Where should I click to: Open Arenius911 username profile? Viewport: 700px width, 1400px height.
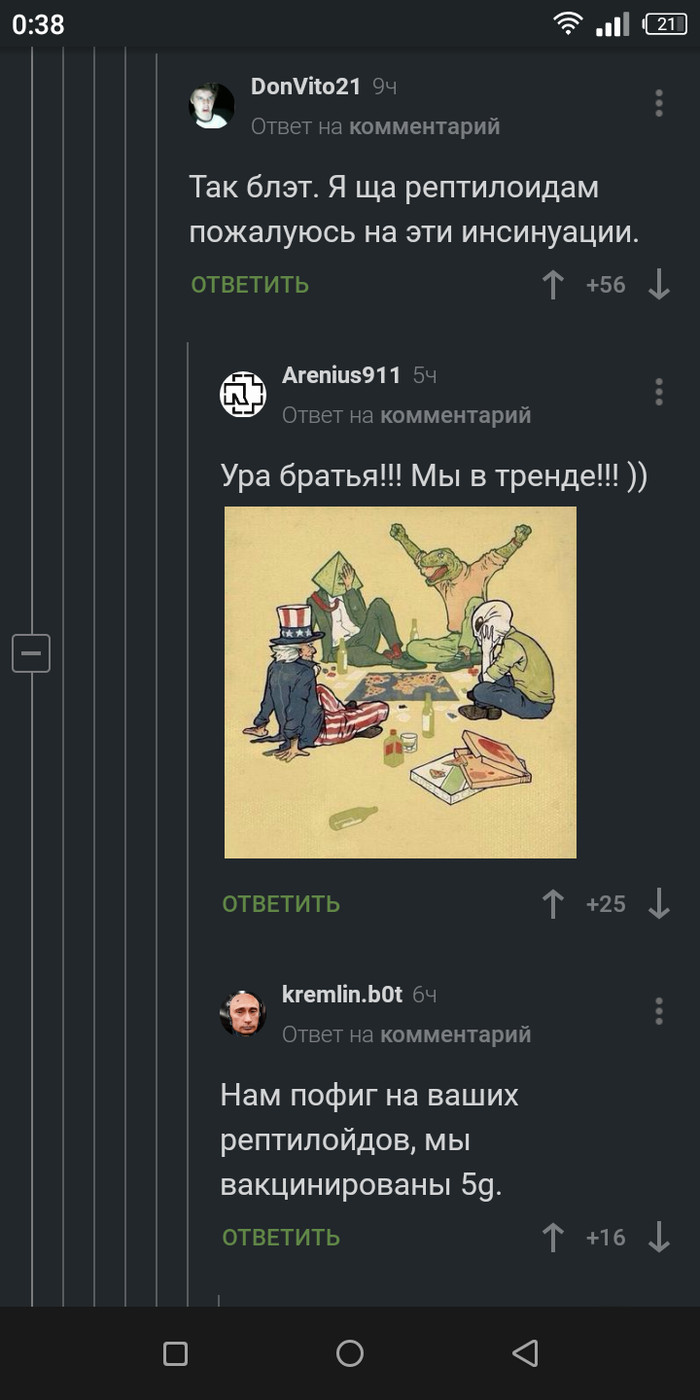coord(341,375)
